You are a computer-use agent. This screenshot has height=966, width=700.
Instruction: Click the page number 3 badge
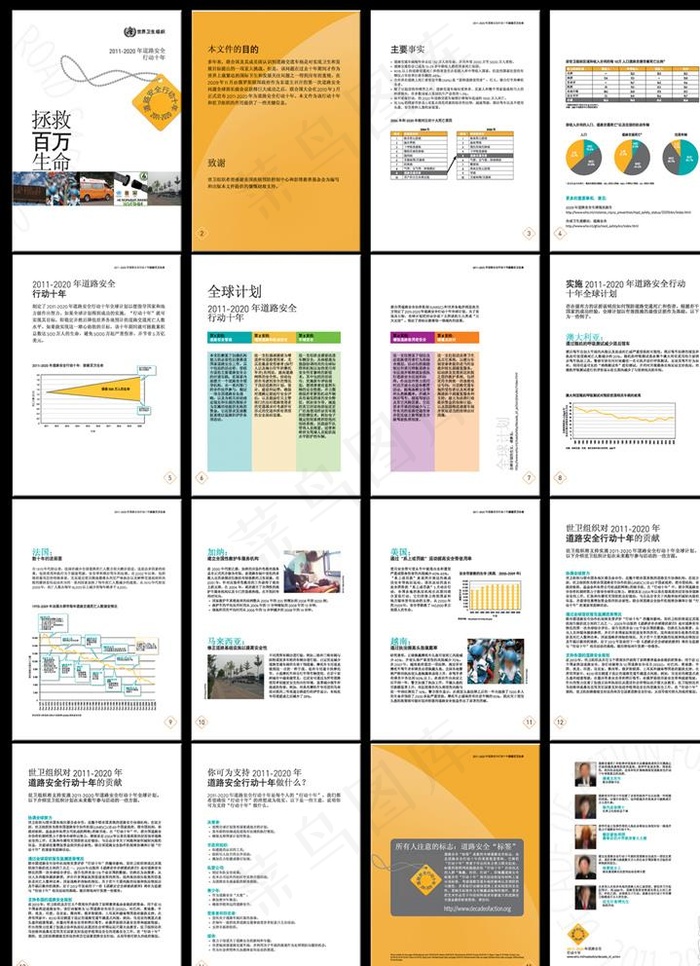pos(529,233)
